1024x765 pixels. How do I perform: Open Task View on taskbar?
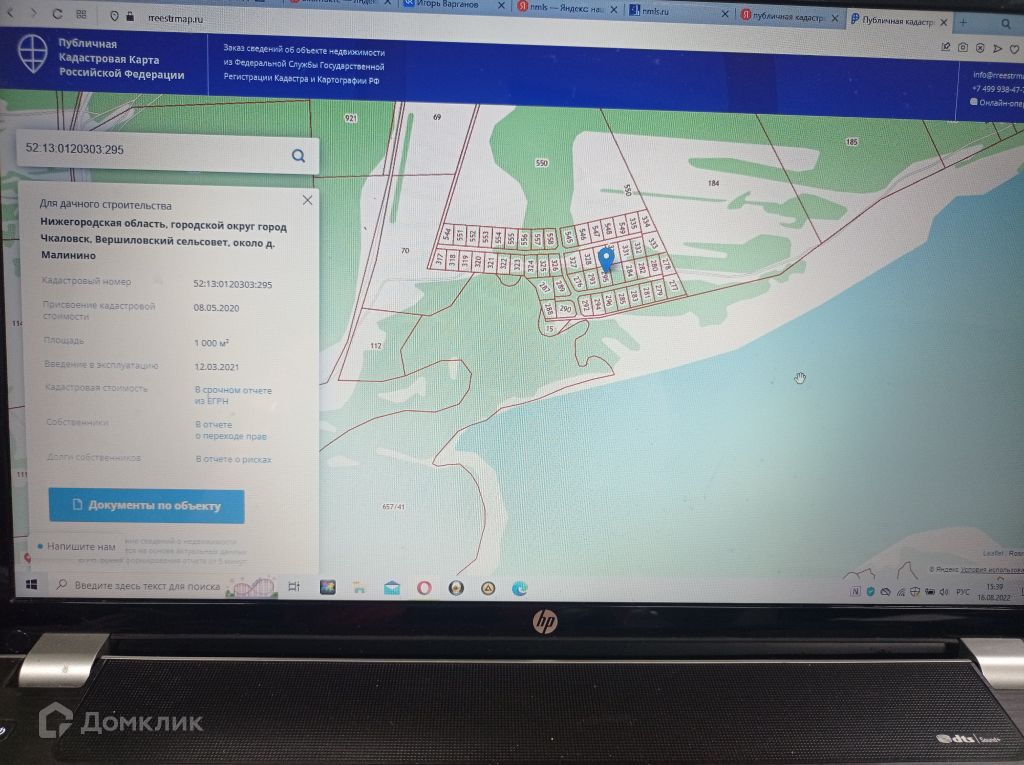click(294, 587)
